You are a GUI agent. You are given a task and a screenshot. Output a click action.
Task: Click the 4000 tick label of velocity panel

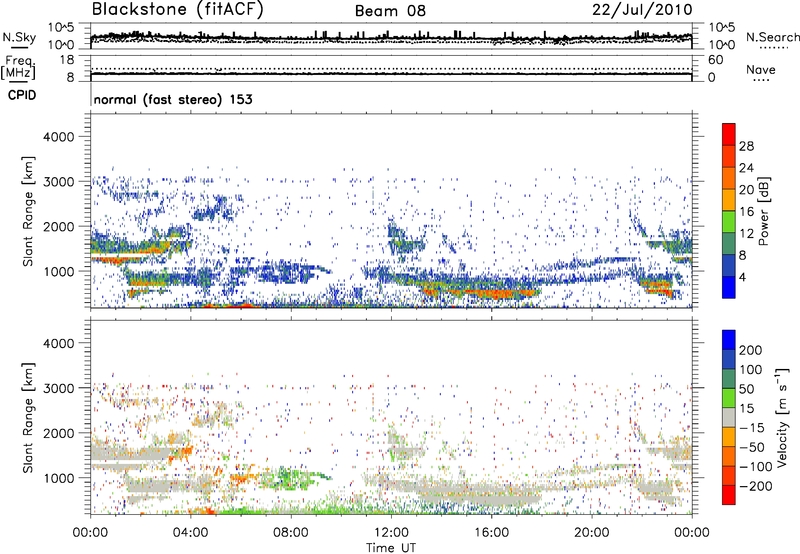(x=58, y=343)
